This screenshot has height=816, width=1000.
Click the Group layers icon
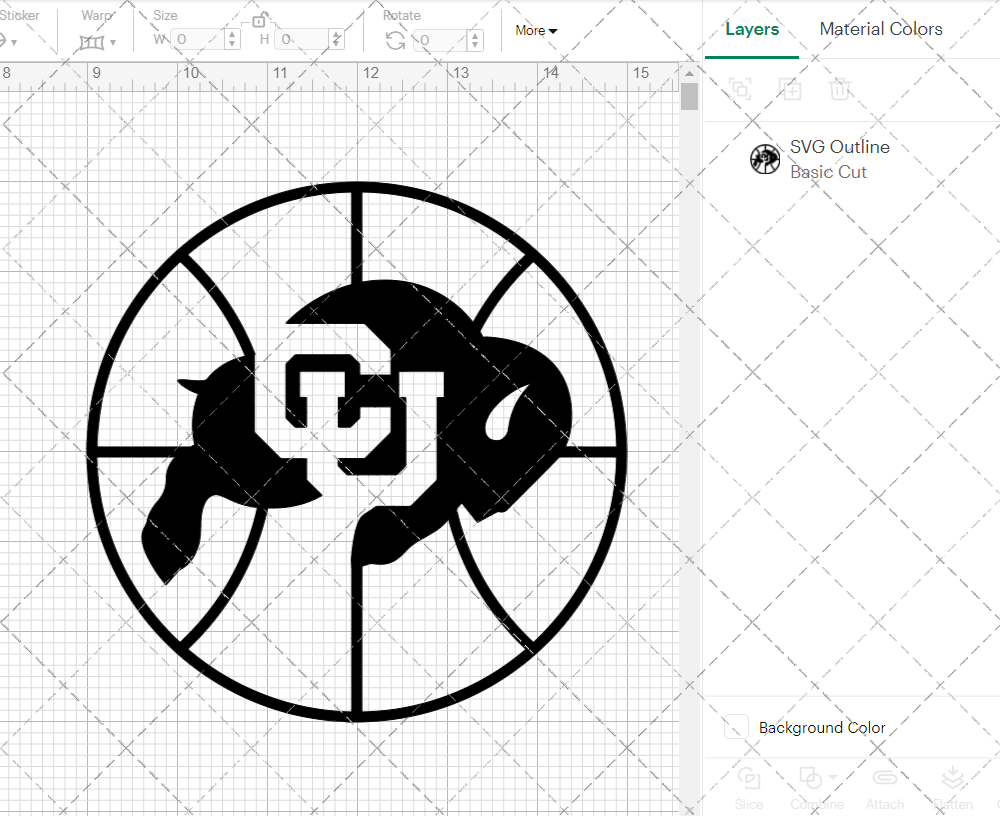point(740,89)
